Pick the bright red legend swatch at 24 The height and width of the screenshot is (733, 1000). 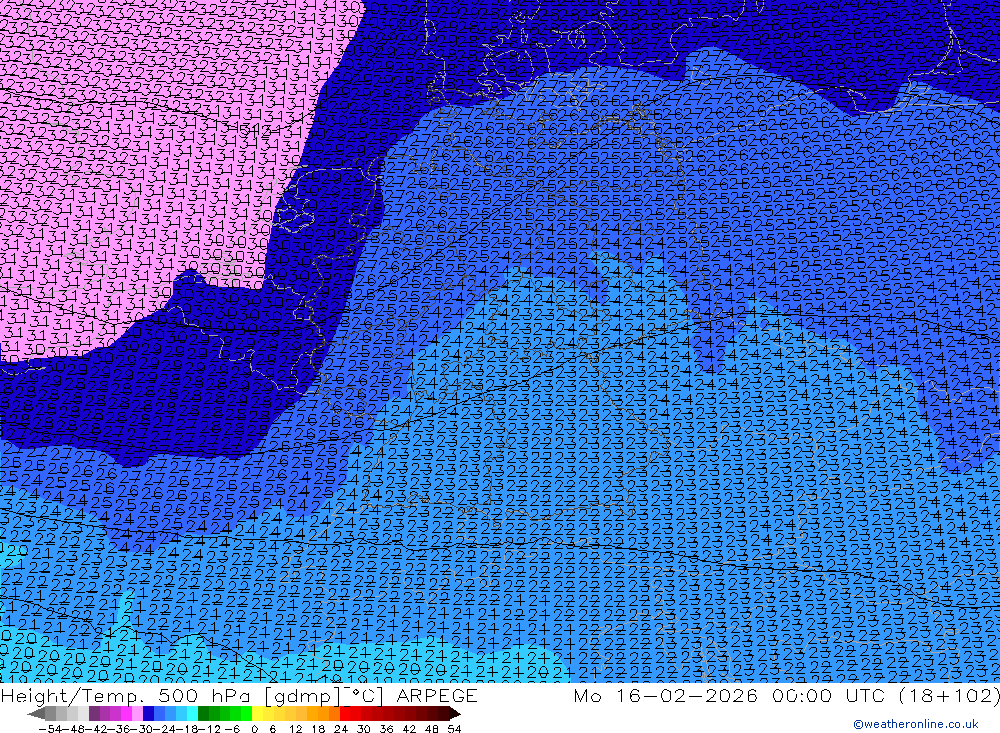click(x=346, y=713)
